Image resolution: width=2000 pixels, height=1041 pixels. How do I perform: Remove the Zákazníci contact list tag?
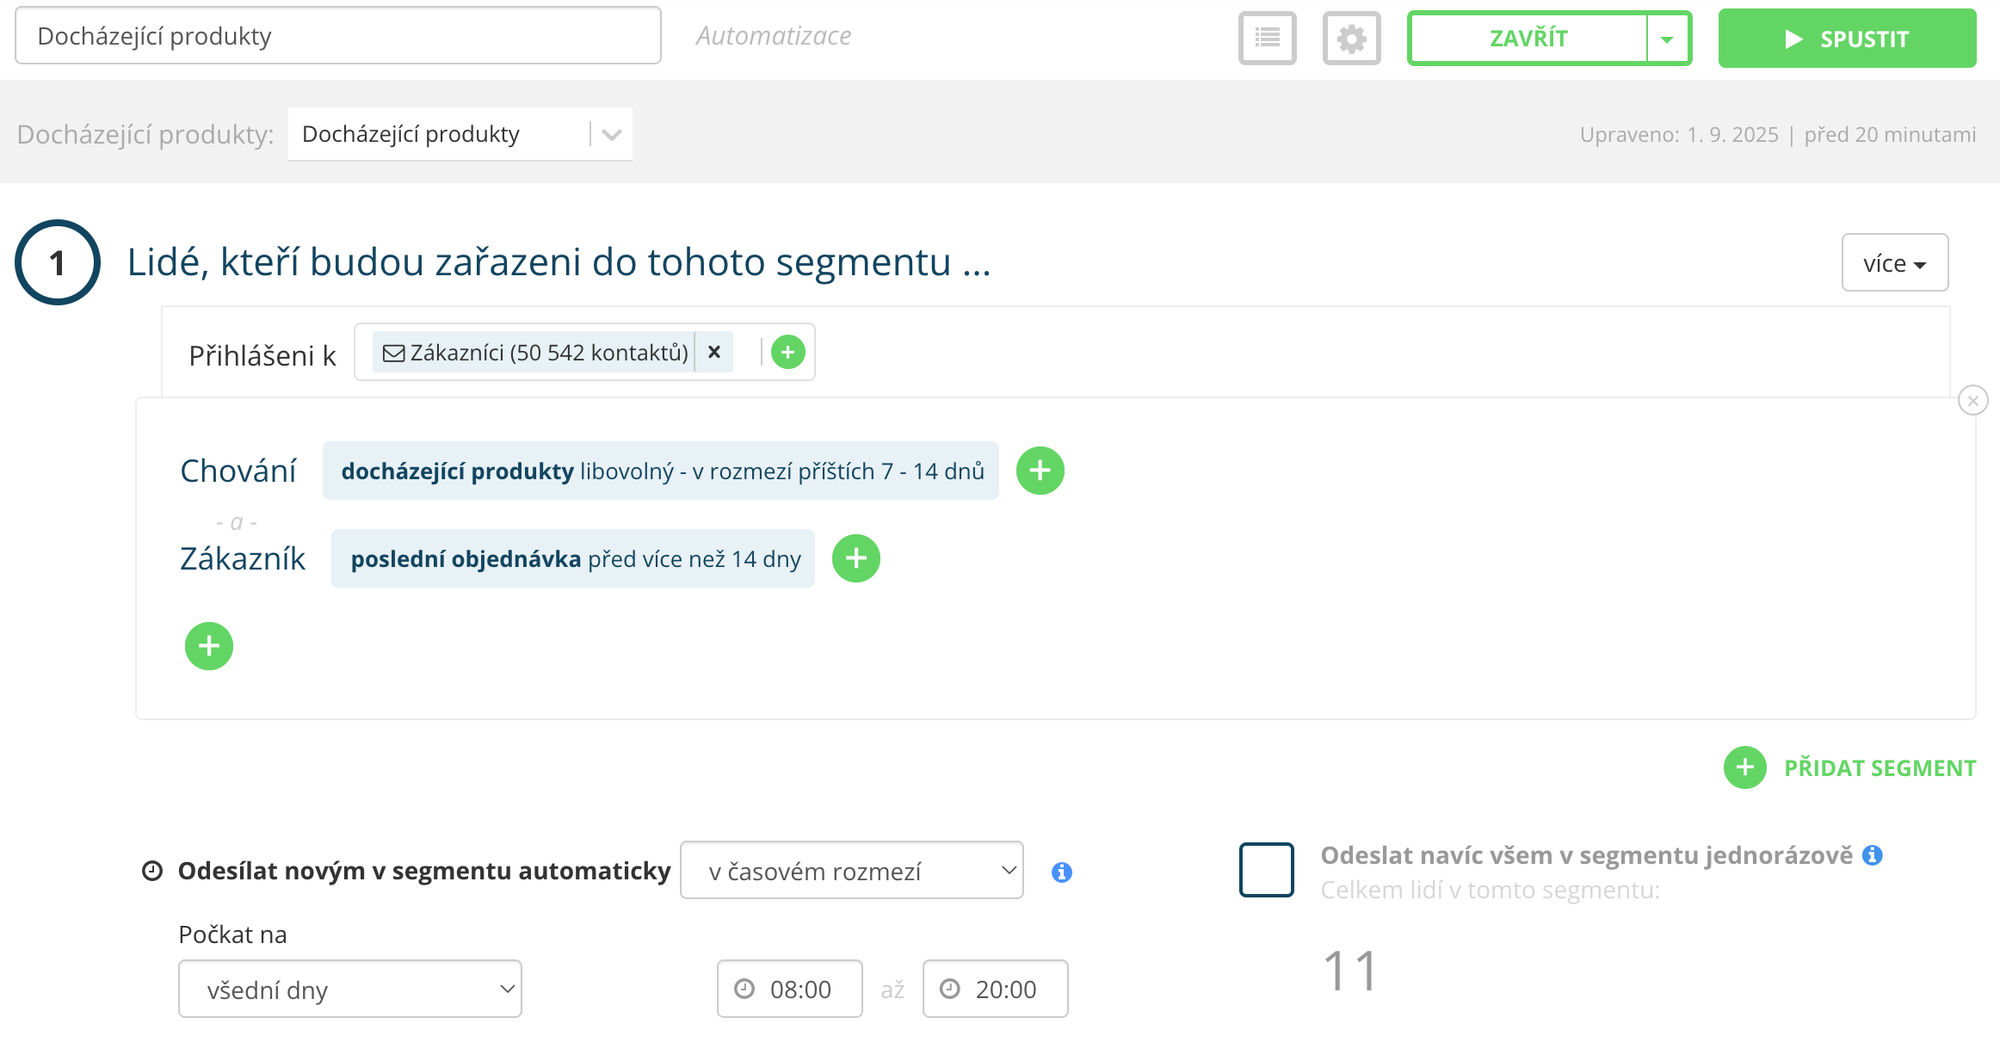[714, 352]
